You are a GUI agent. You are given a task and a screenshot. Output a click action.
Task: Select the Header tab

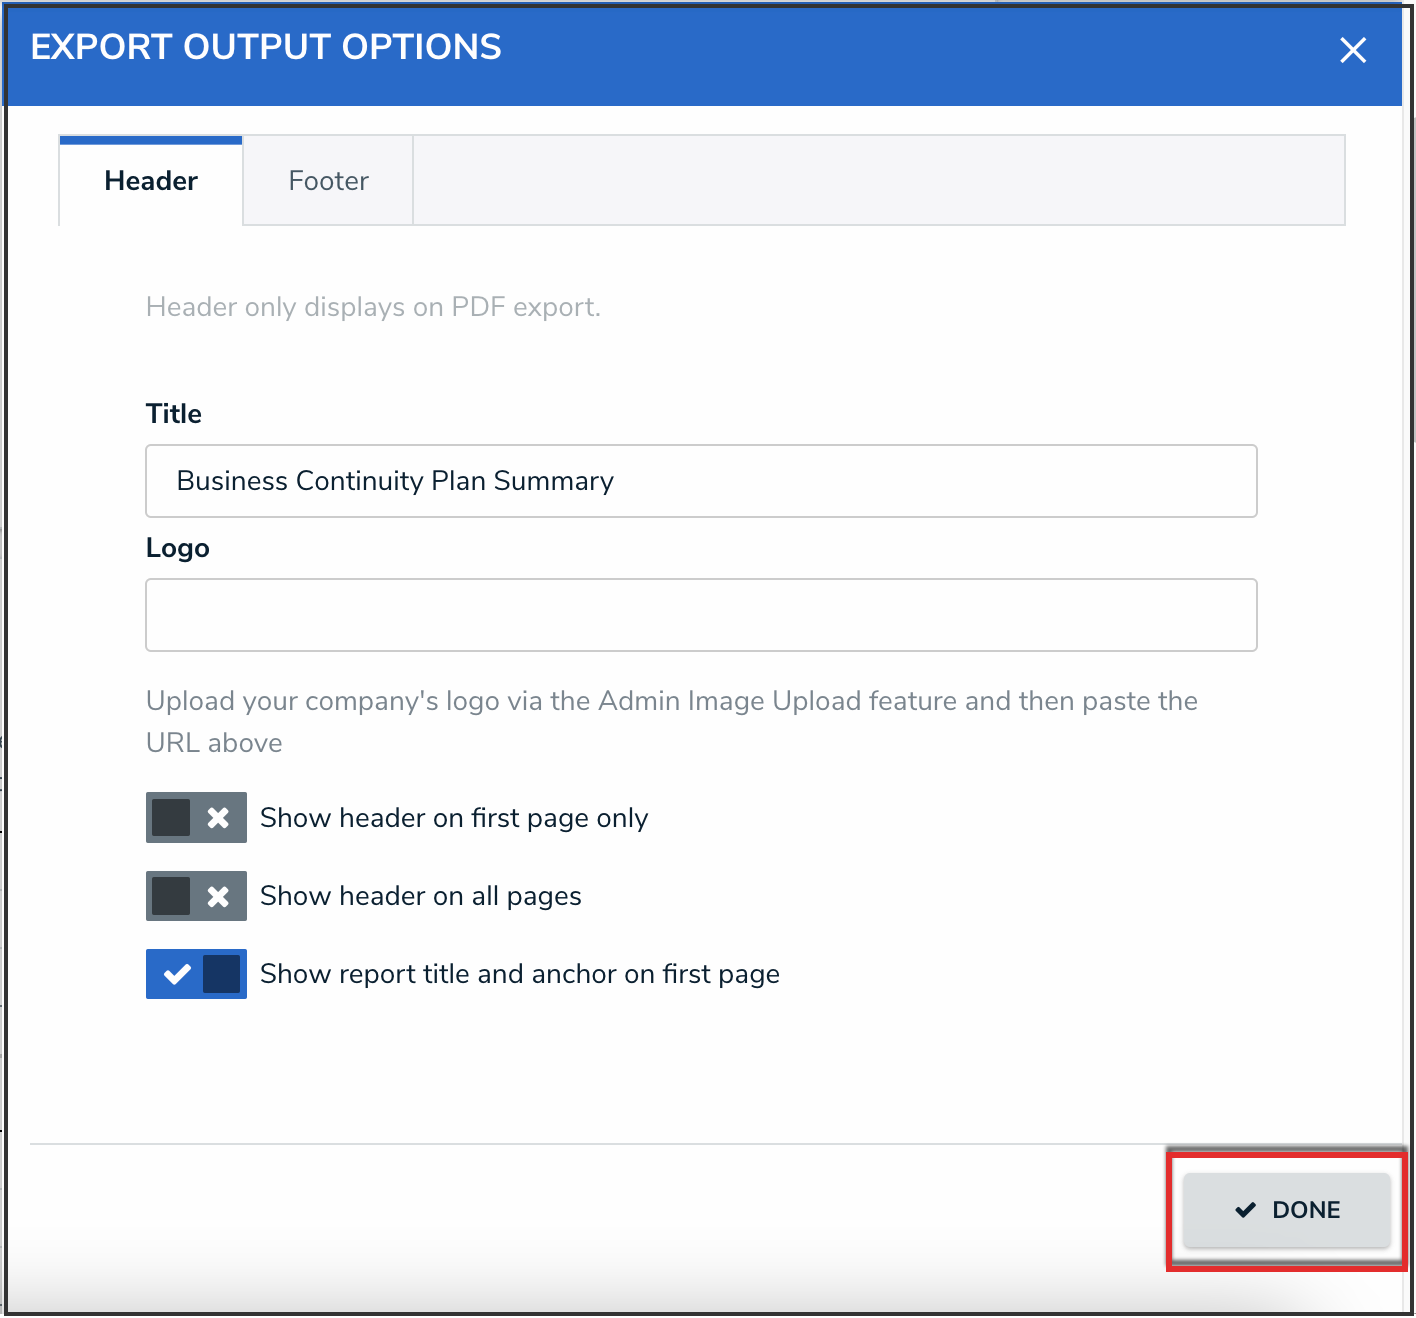pos(151,181)
